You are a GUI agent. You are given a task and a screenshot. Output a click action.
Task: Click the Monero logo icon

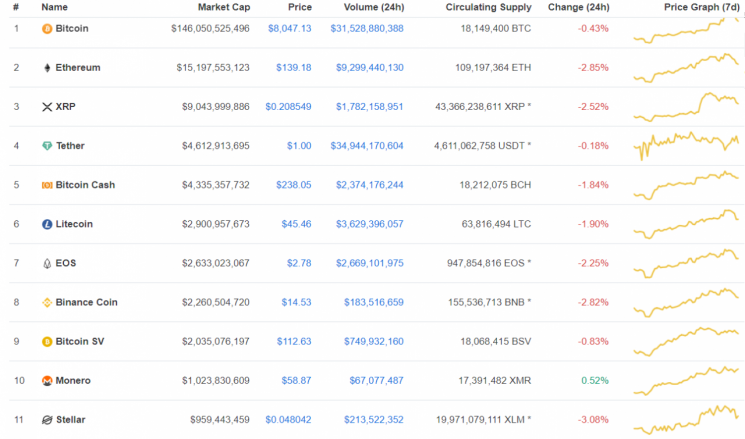coord(47,381)
